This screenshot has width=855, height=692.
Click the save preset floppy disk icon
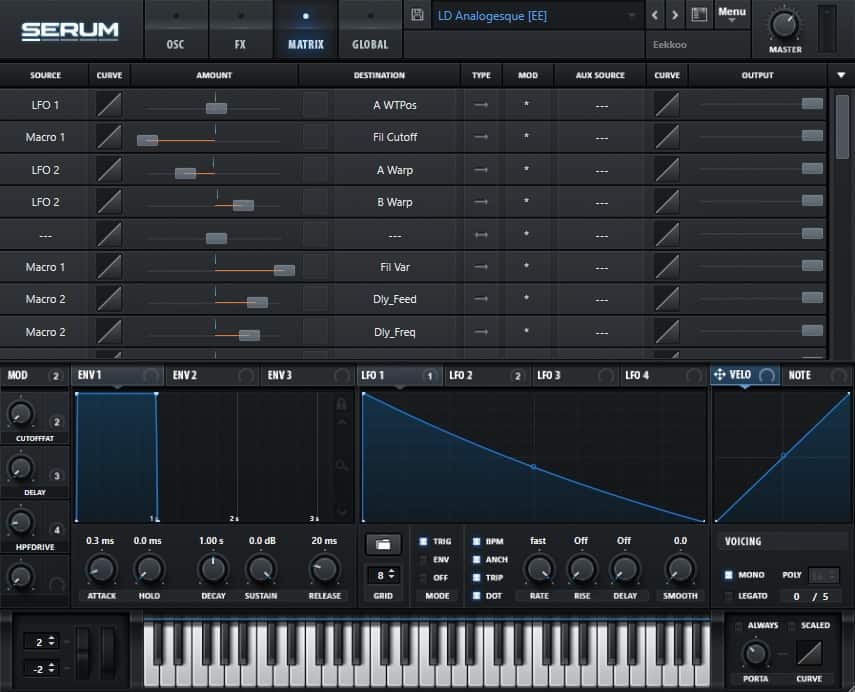pos(417,15)
